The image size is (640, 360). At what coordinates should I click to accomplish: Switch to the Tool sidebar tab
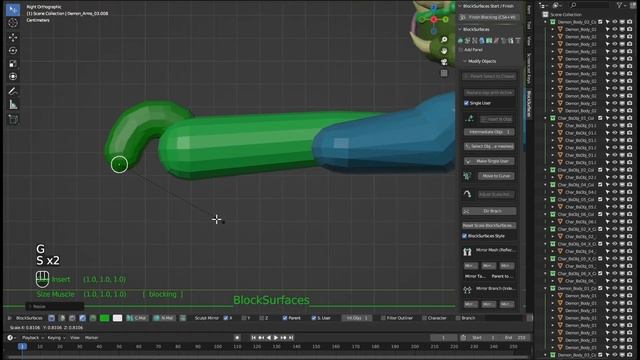tap(529, 25)
